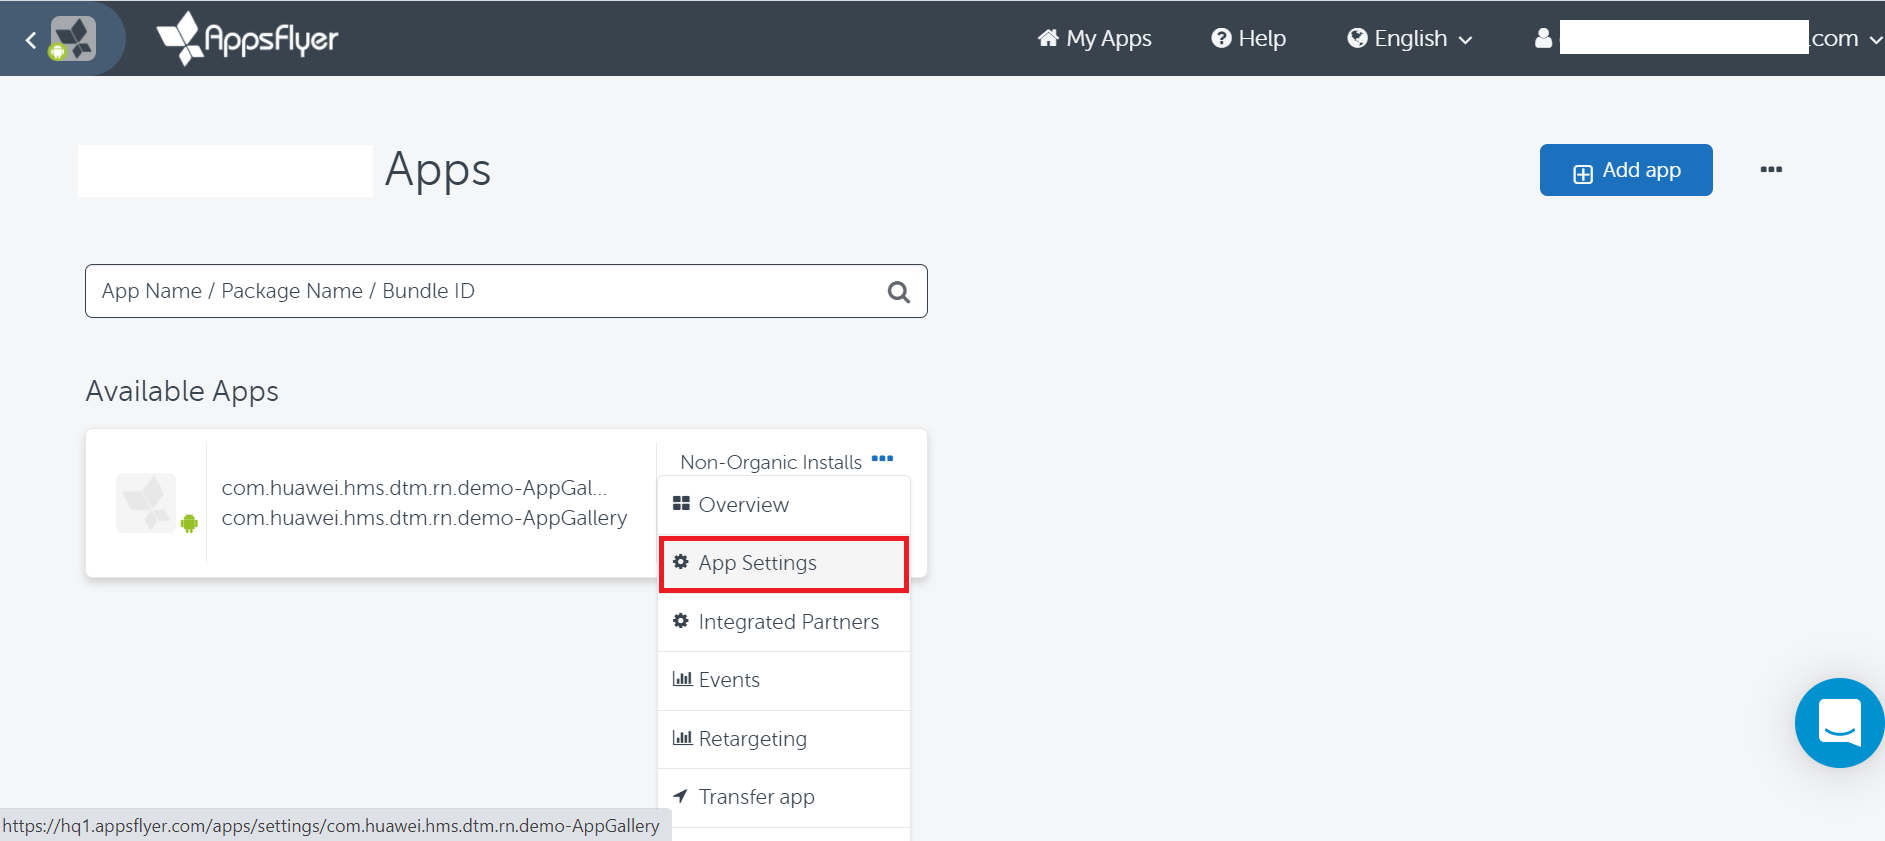The width and height of the screenshot is (1885, 841).
Task: Select App Settings in the app menu
Action: pyautogui.click(x=784, y=563)
